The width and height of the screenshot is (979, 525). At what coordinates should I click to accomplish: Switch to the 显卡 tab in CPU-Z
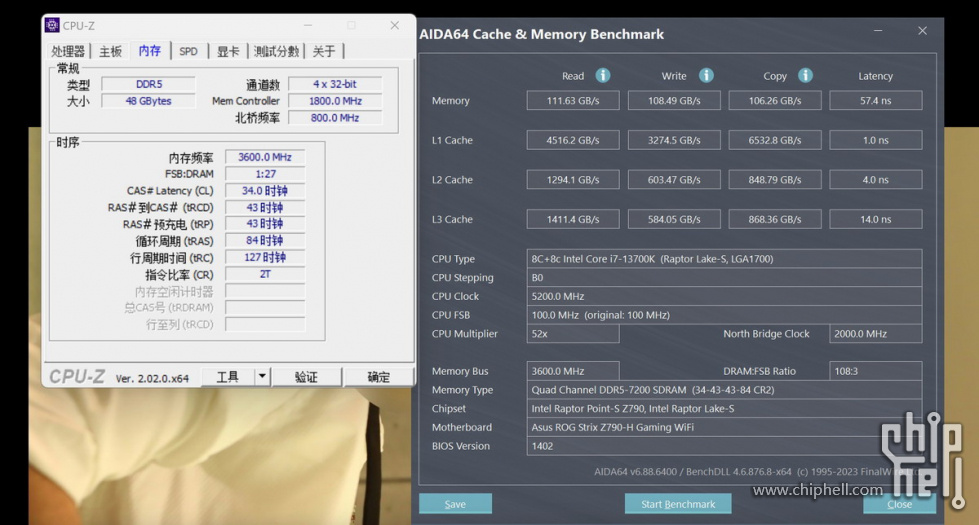click(228, 51)
